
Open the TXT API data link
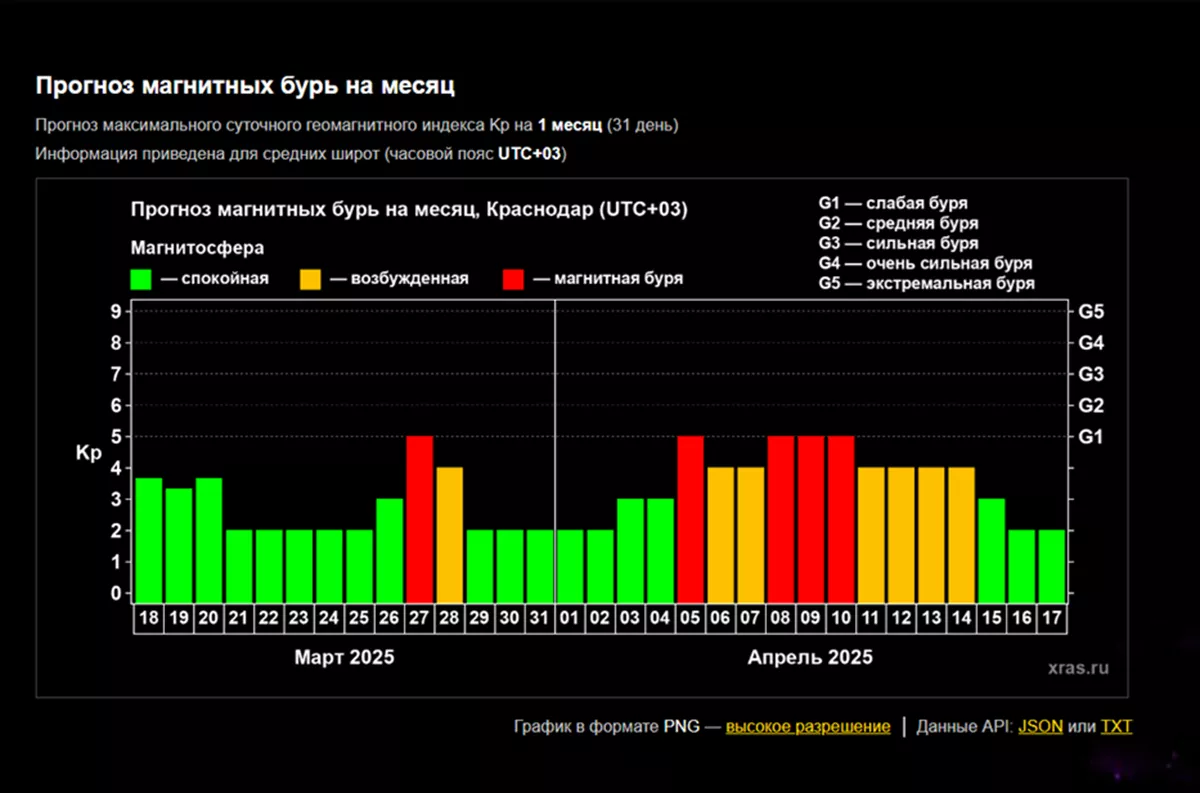pos(1116,727)
